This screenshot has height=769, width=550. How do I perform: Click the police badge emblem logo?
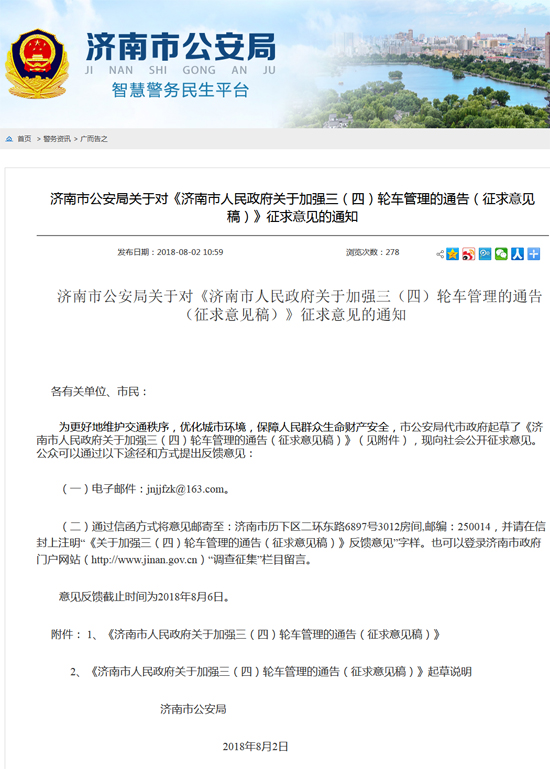tap(37, 64)
